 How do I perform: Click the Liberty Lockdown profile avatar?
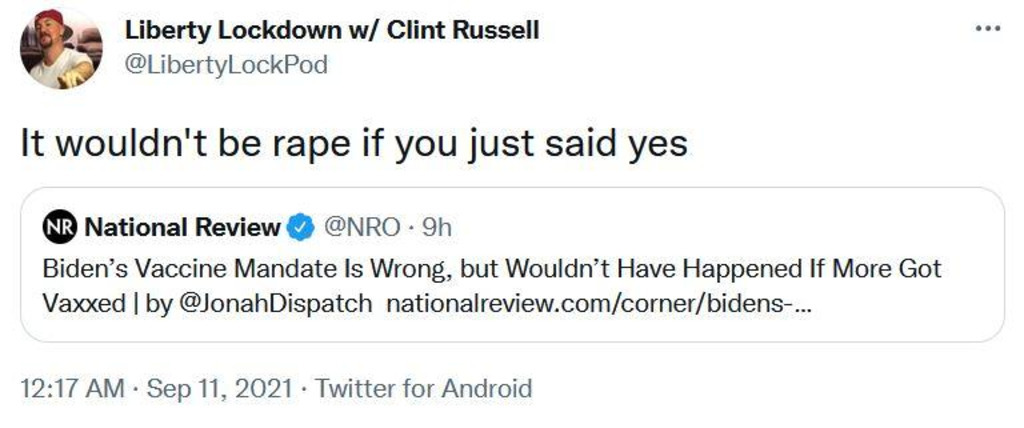[61, 49]
